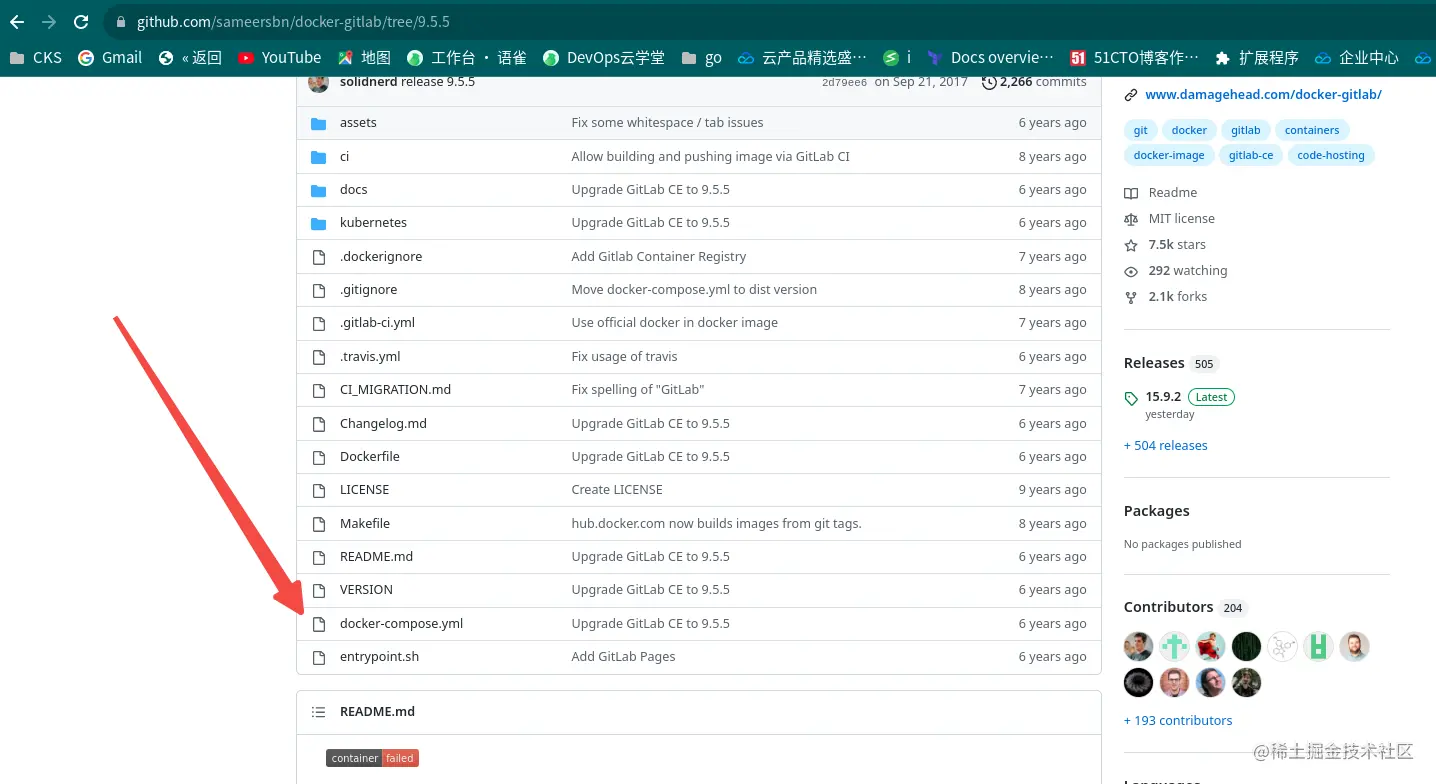The width and height of the screenshot is (1436, 784).
Task: Open the .gitlab-ci.yml file
Action: tap(377, 323)
